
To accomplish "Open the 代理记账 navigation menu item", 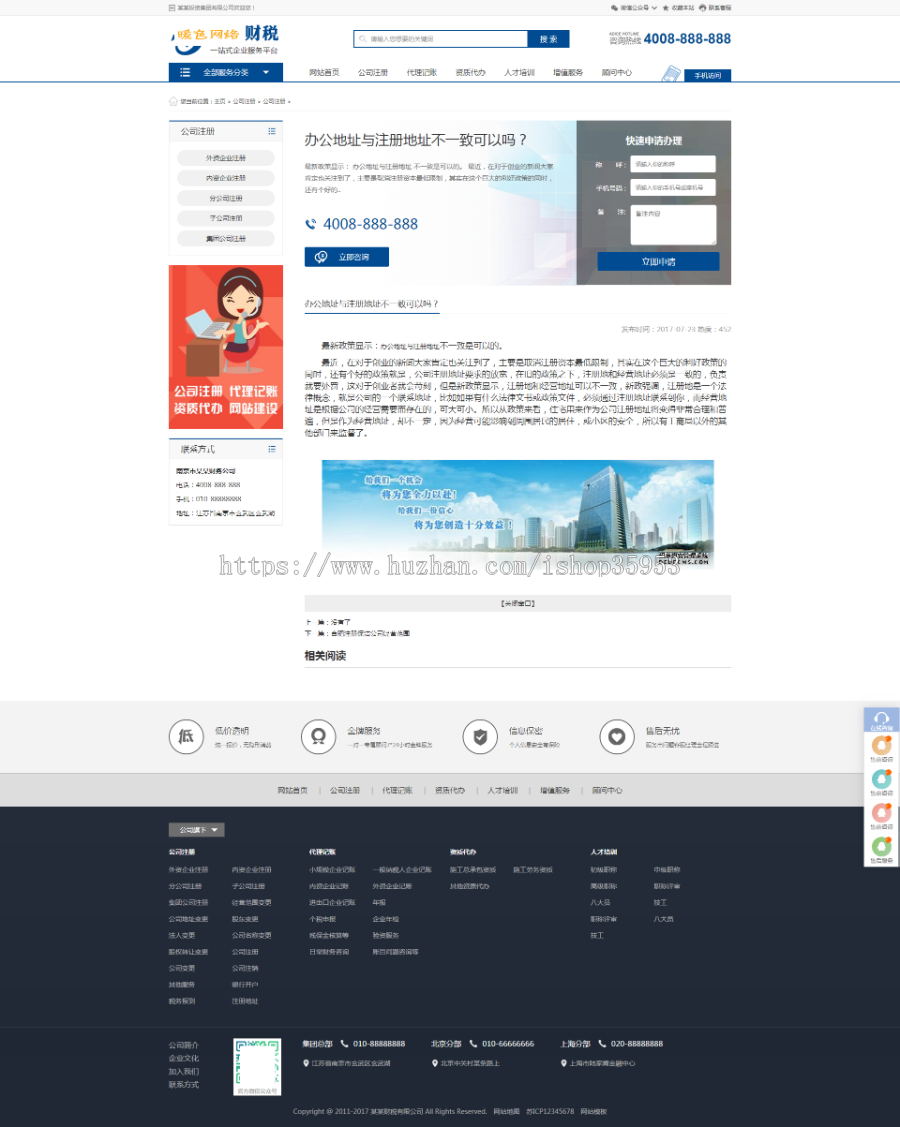I will coord(421,72).
